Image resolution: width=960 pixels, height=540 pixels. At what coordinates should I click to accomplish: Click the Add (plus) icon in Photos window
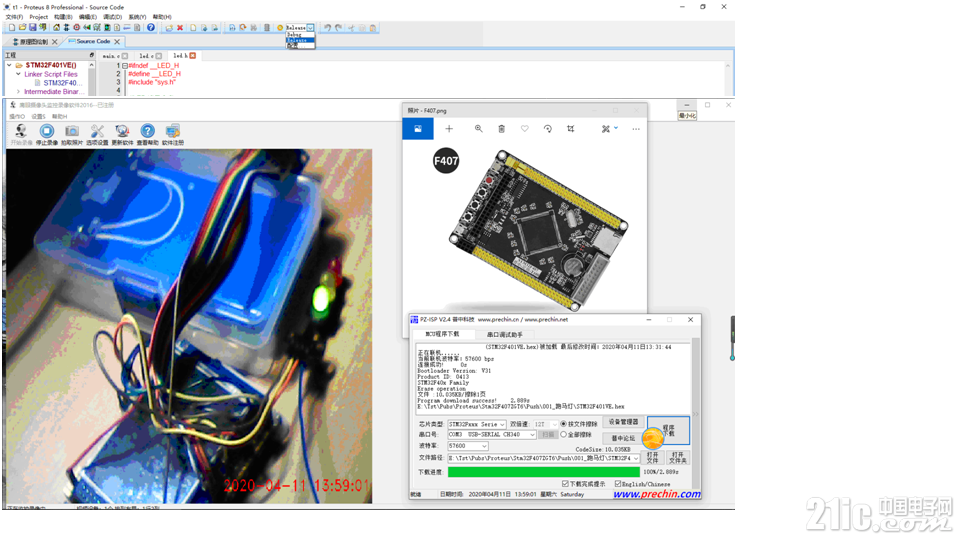[x=449, y=129]
